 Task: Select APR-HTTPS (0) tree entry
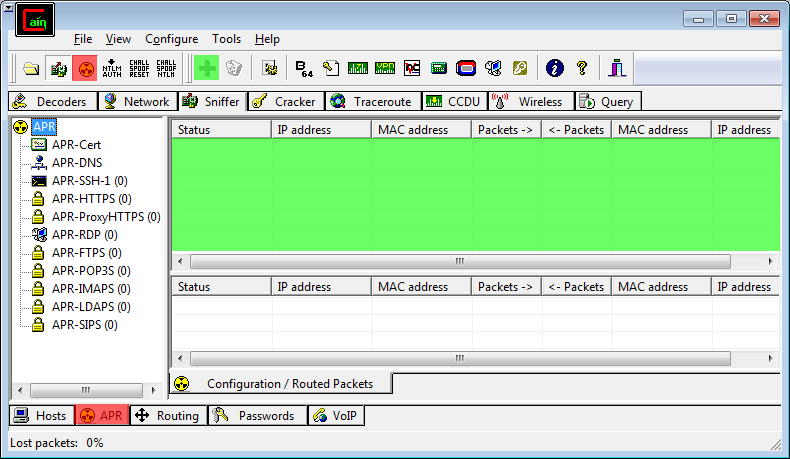click(x=92, y=199)
